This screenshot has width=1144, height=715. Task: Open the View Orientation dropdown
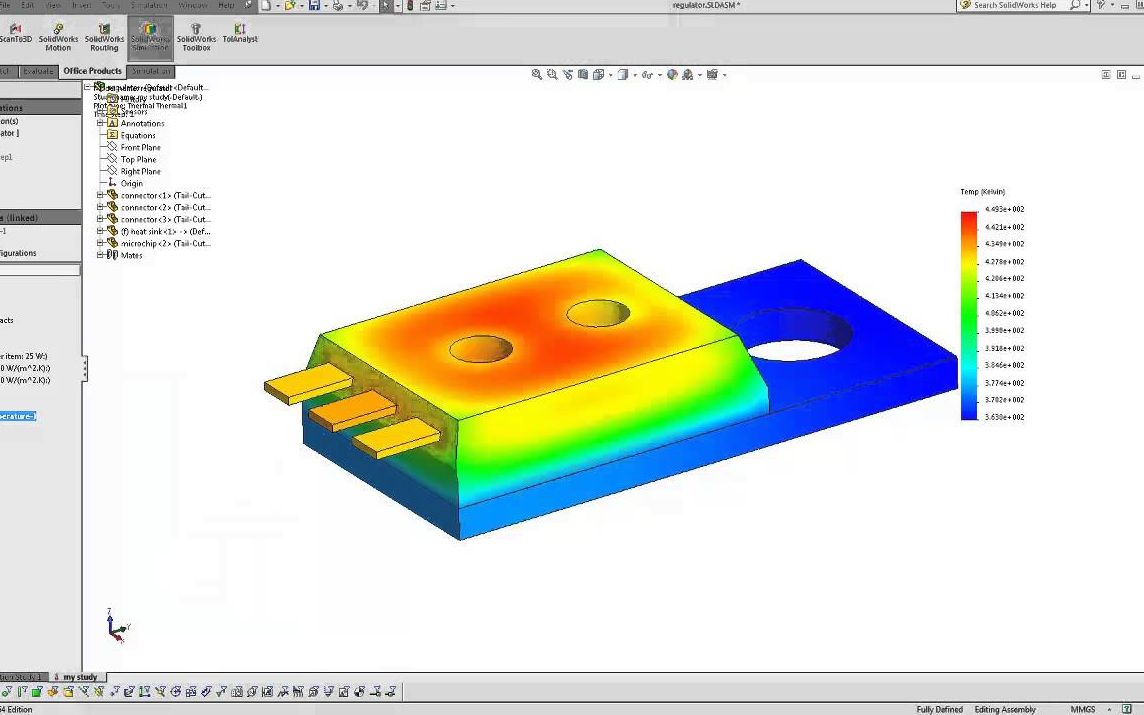coord(609,74)
